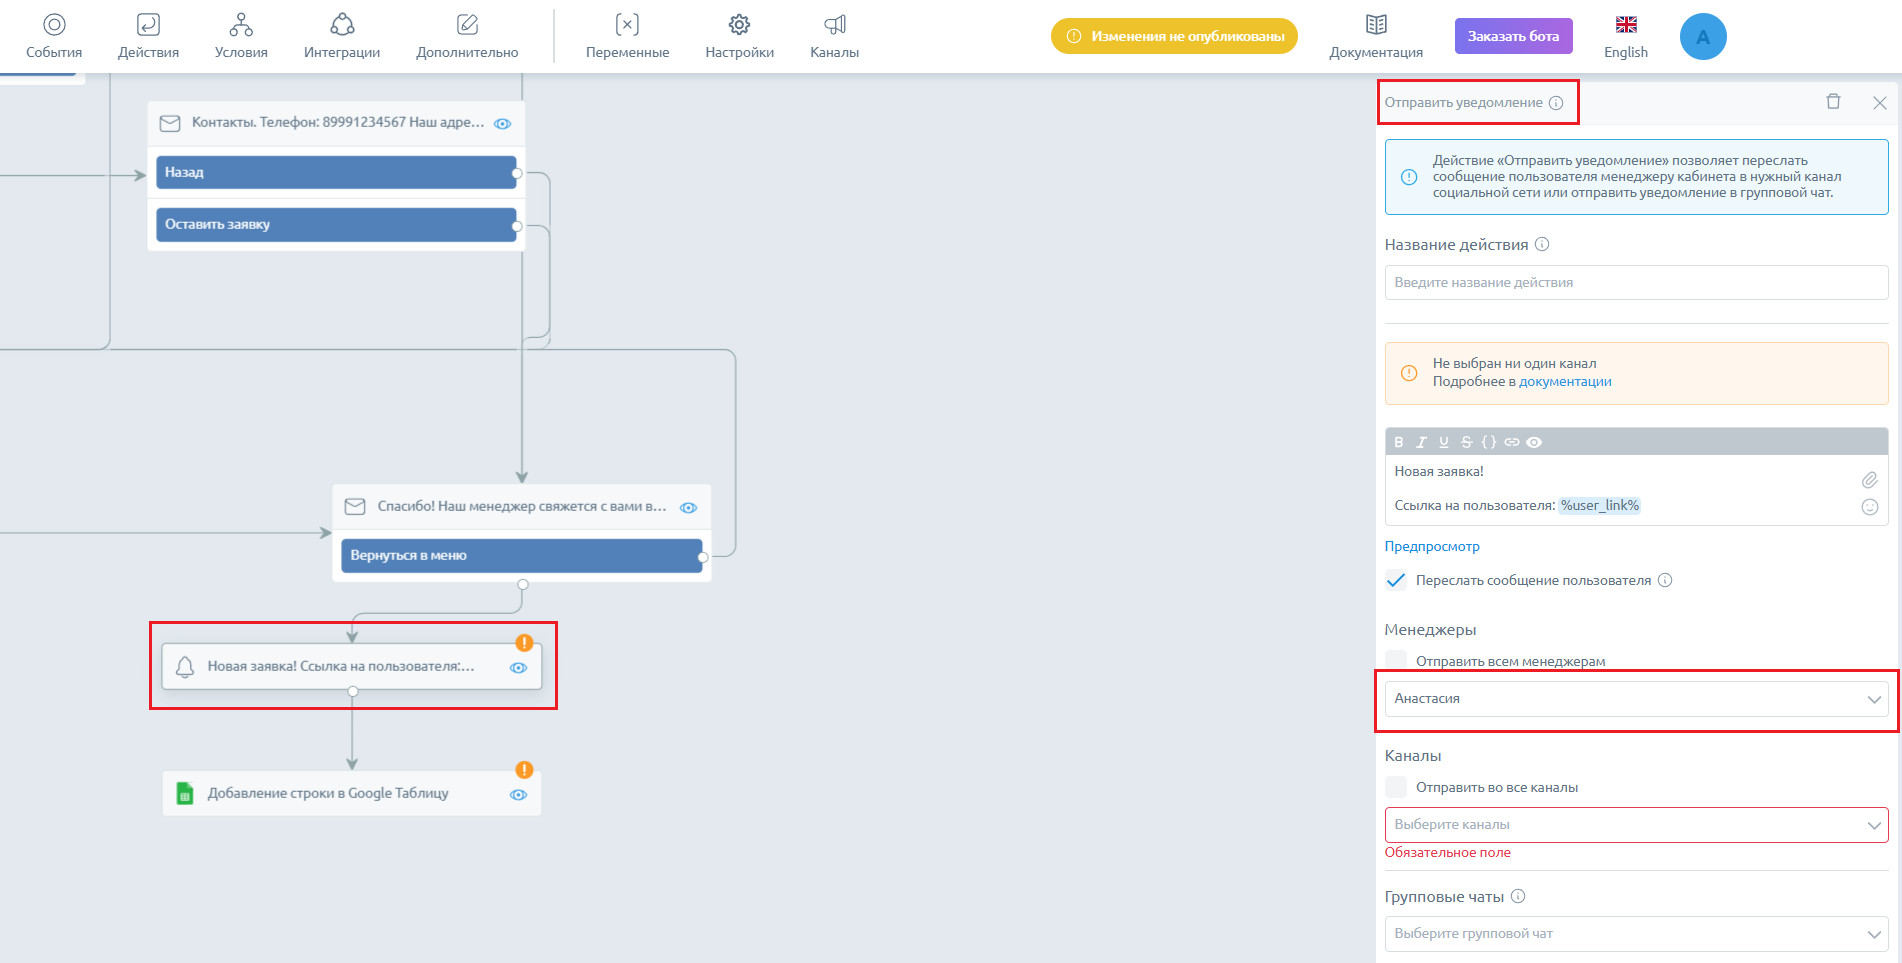Click the Bold formatting icon in editor

click(x=1398, y=442)
